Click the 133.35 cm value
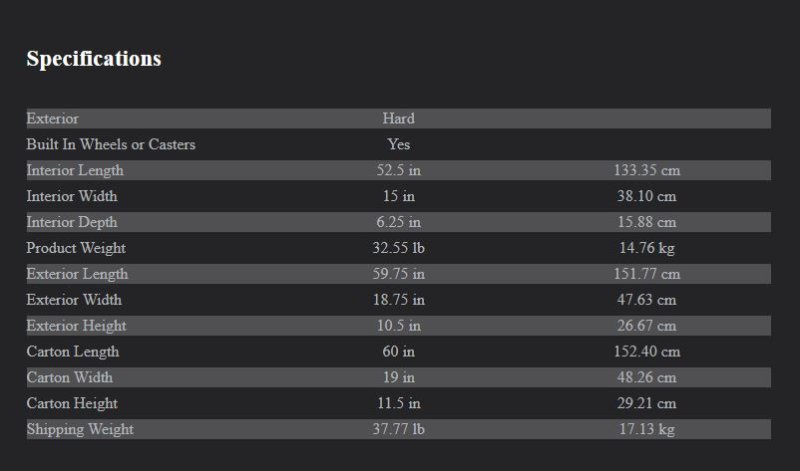The width and height of the screenshot is (800, 471). (646, 171)
